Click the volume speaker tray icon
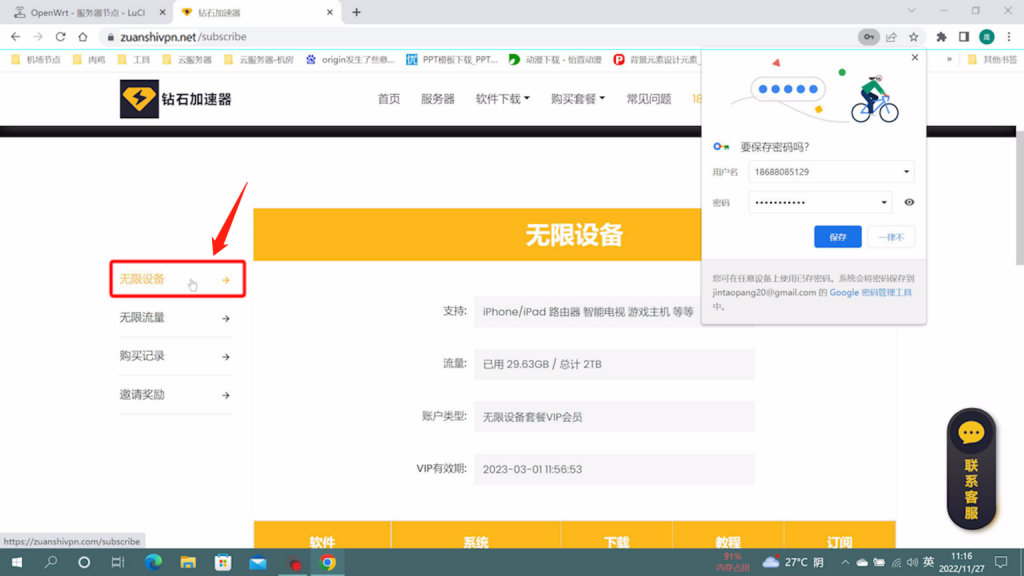 (912, 562)
